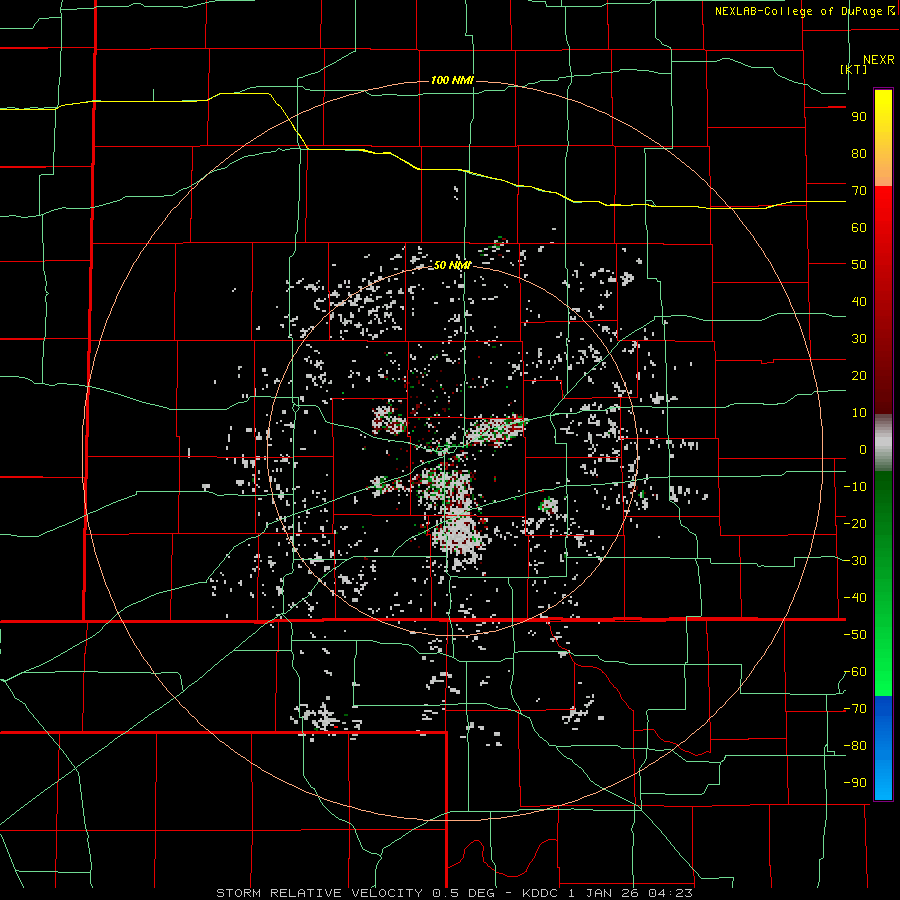Pick the gray zero-velocity color bar segment
The image size is (900, 900).
(x=883, y=443)
